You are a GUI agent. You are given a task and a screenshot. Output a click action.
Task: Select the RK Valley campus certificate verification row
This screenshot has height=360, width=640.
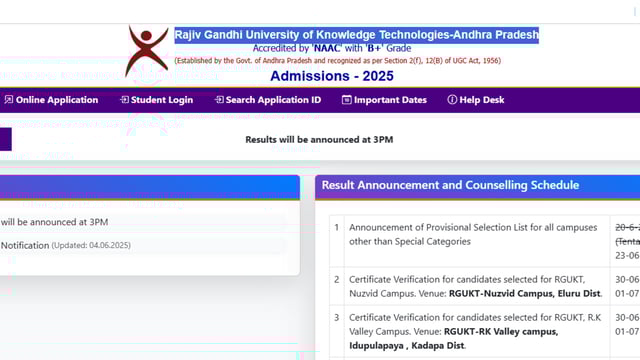pos(484,331)
